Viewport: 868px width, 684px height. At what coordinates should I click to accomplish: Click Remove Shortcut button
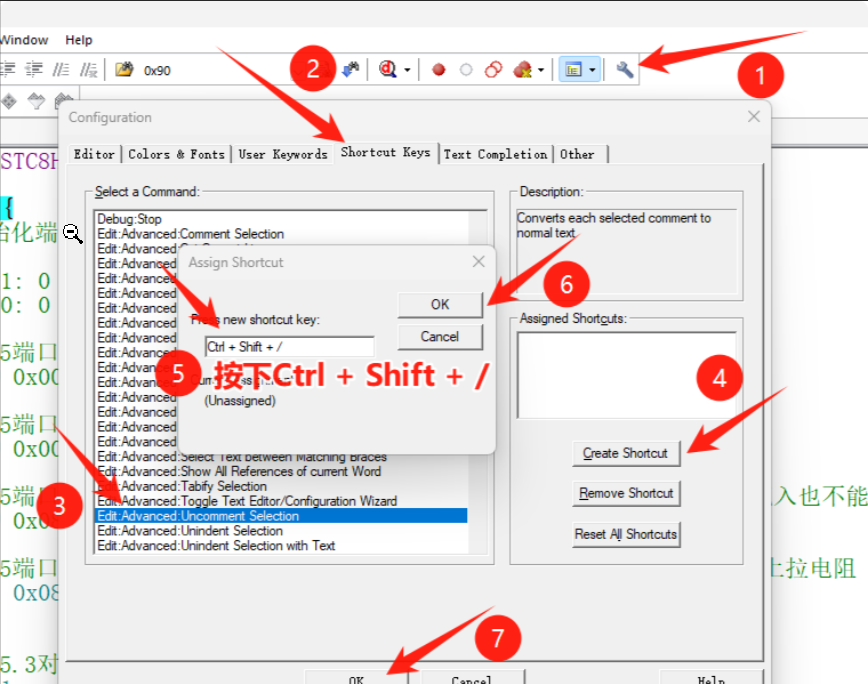click(627, 493)
